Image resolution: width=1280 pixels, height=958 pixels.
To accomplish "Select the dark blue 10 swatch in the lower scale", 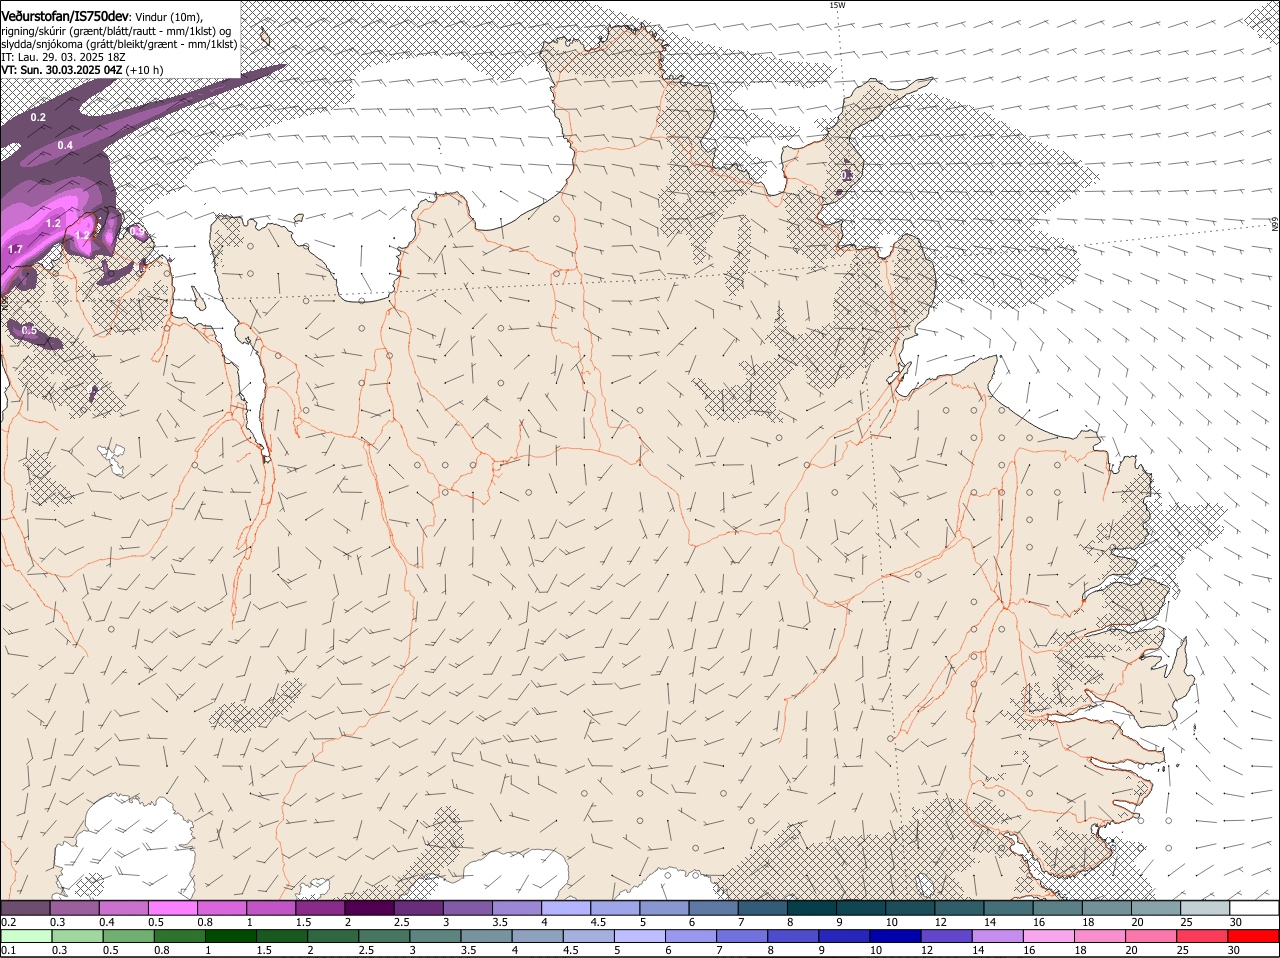I will pyautogui.click(x=896, y=937).
